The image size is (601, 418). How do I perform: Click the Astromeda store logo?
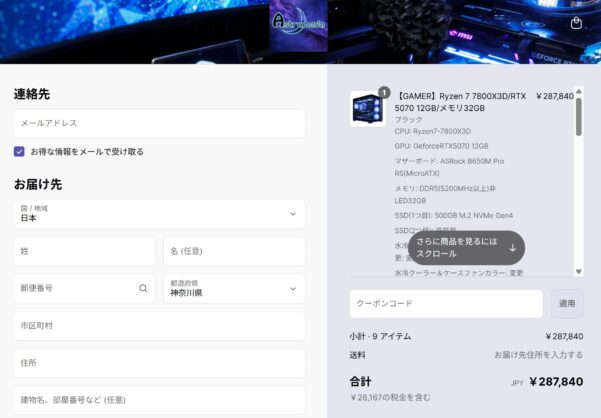pos(299,26)
